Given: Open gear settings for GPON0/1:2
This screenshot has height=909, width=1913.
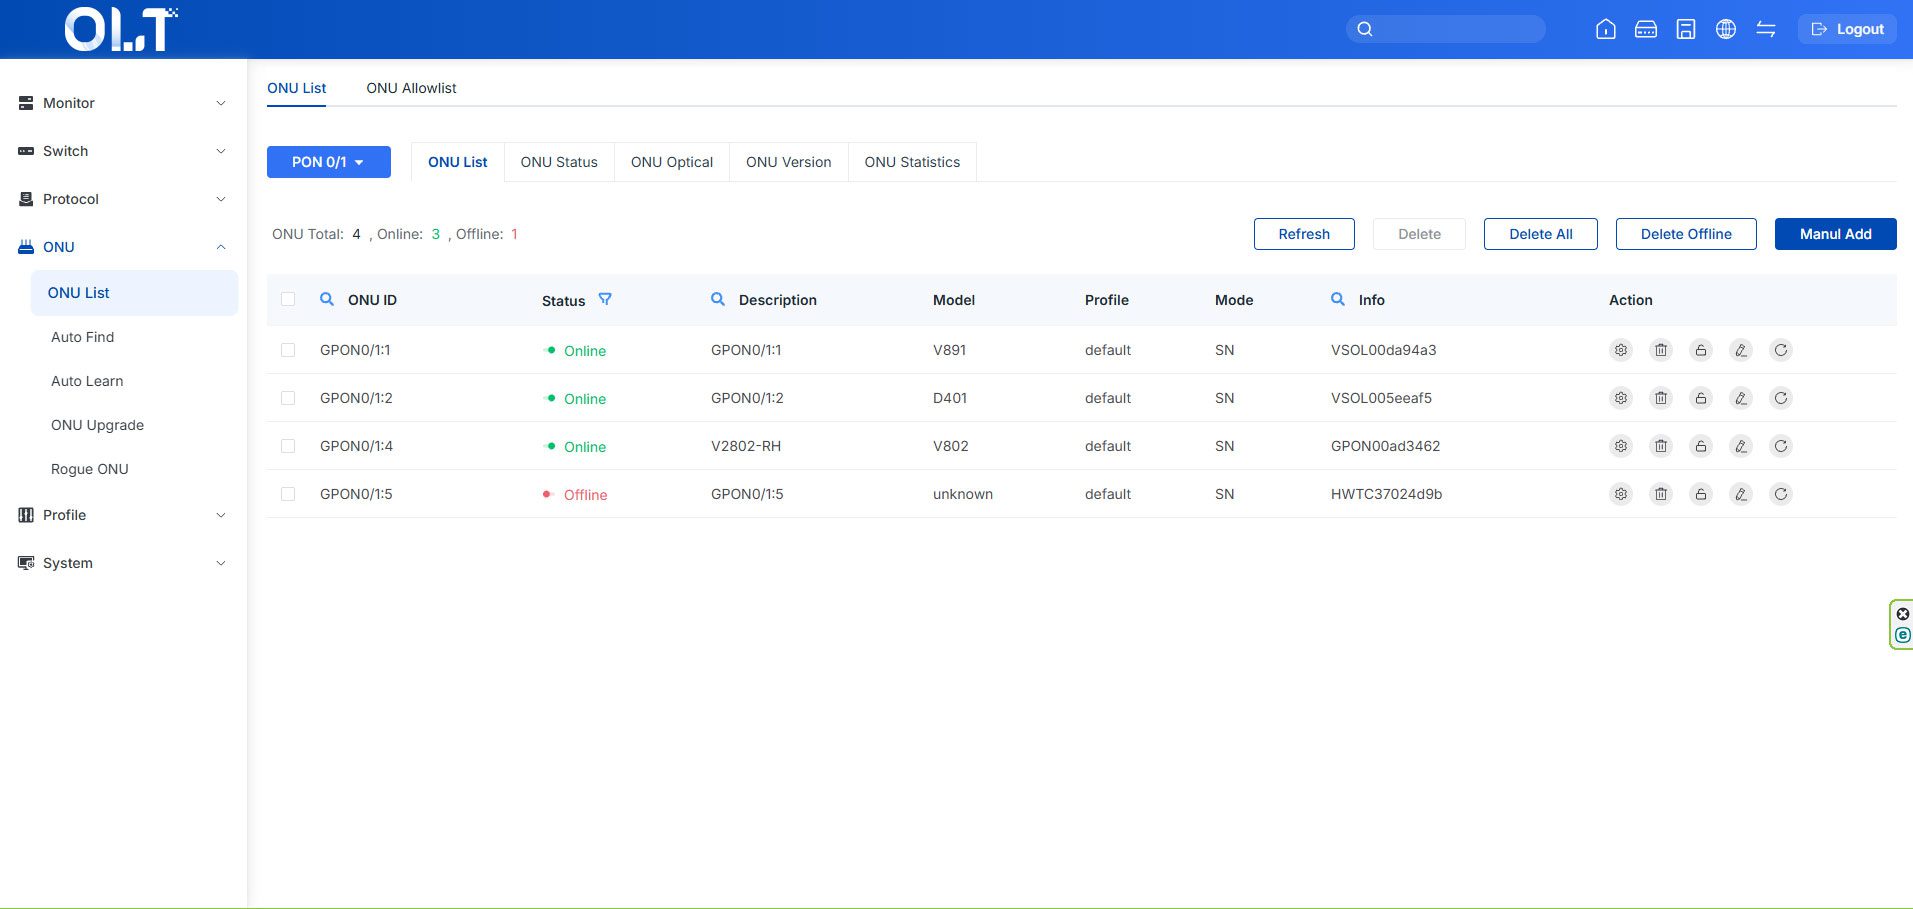Looking at the screenshot, I should pos(1621,398).
